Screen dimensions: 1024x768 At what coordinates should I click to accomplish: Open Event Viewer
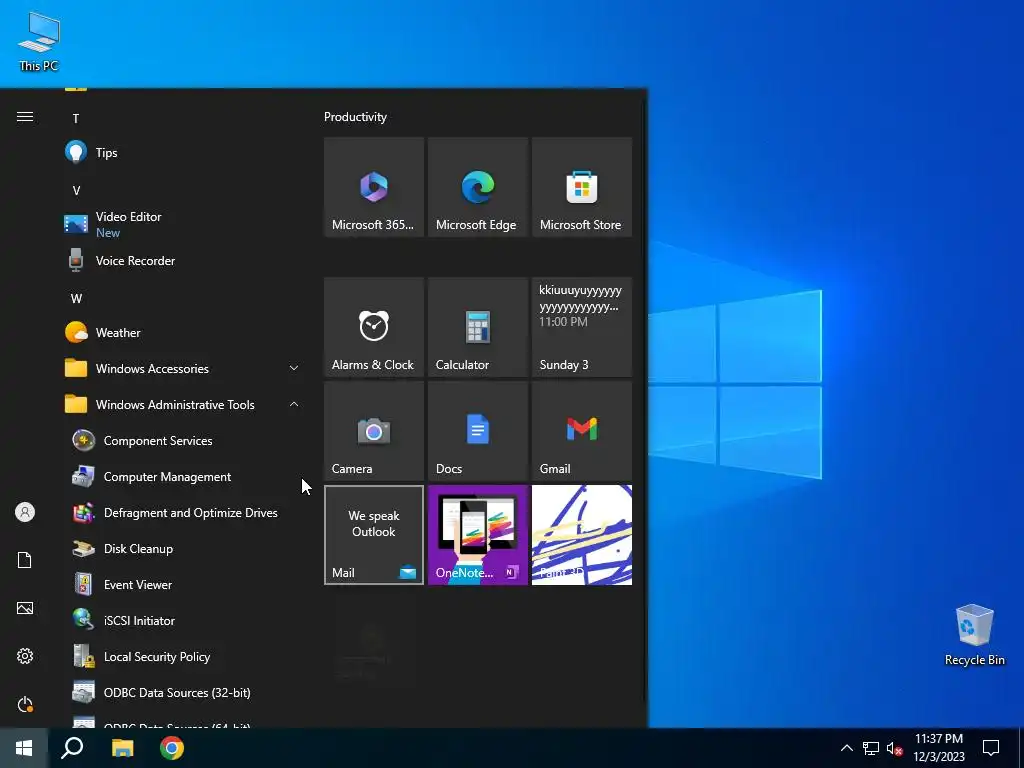tap(183, 584)
